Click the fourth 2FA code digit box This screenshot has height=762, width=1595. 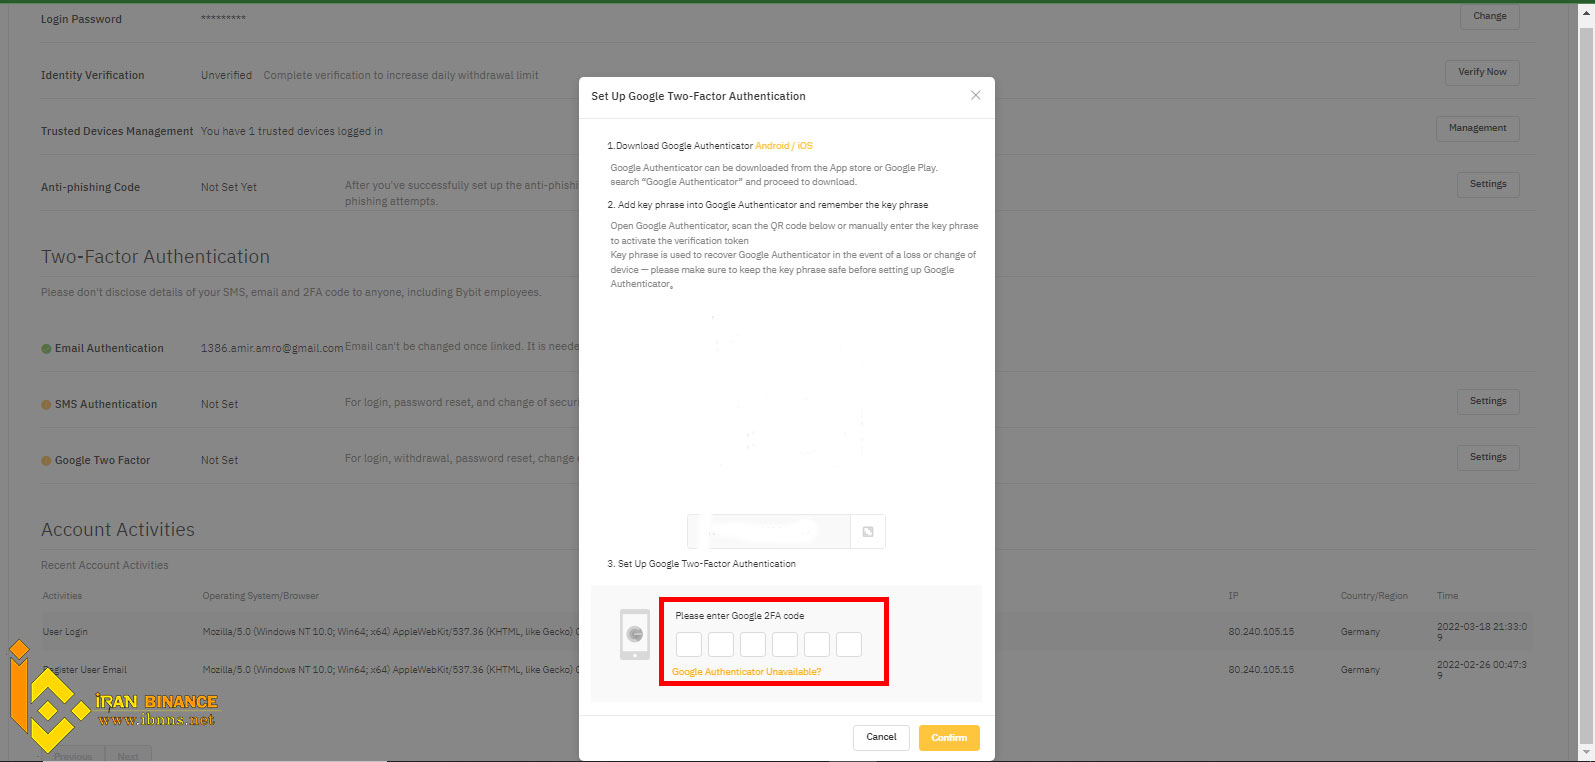[785, 644]
